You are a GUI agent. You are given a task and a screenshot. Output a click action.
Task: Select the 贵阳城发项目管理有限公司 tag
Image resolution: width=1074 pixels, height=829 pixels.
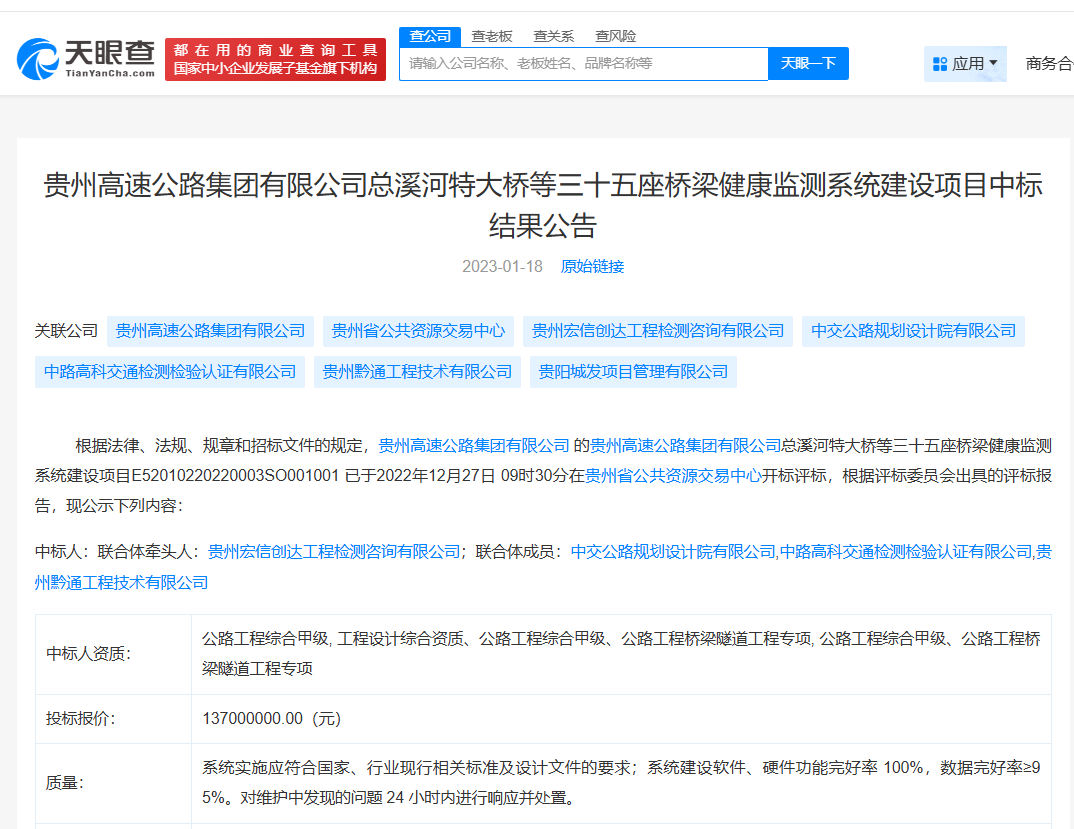633,372
